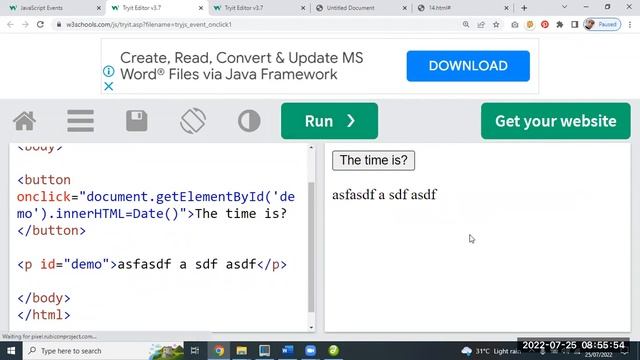Reload the current page
640x360 pixels.
[x=40, y=24]
